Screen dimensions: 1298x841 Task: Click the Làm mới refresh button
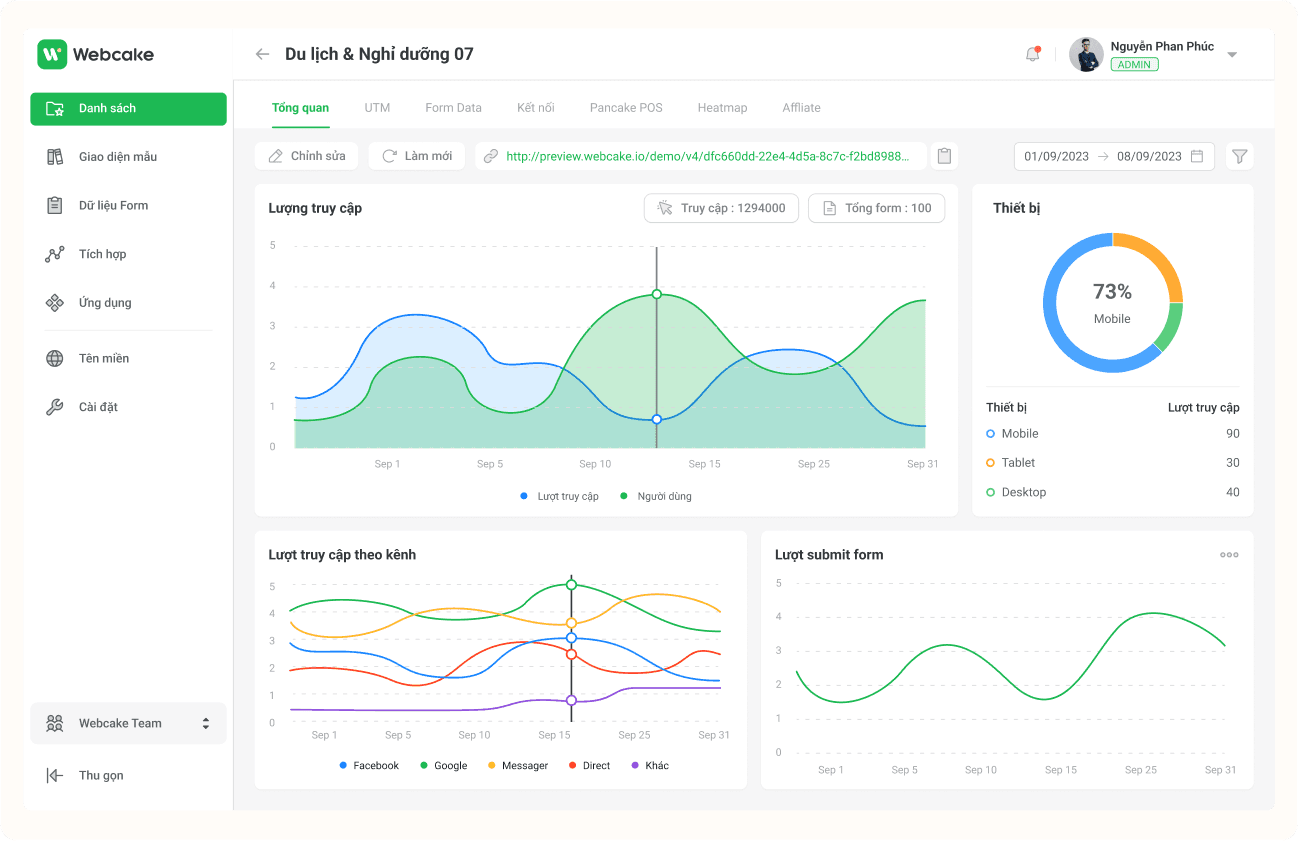[x=416, y=156]
